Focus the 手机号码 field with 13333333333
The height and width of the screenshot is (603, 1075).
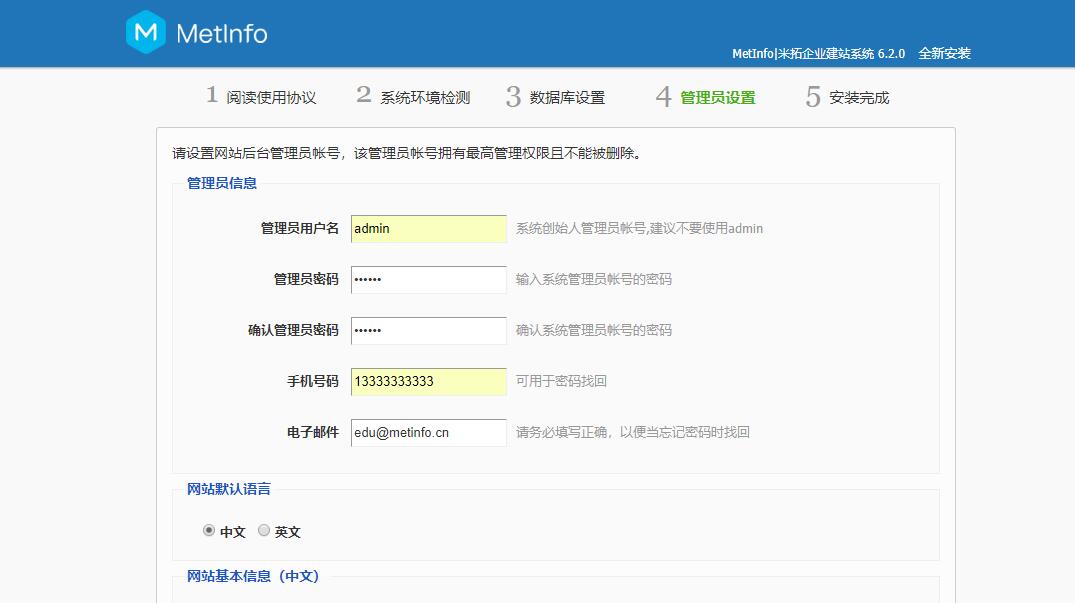pos(428,382)
